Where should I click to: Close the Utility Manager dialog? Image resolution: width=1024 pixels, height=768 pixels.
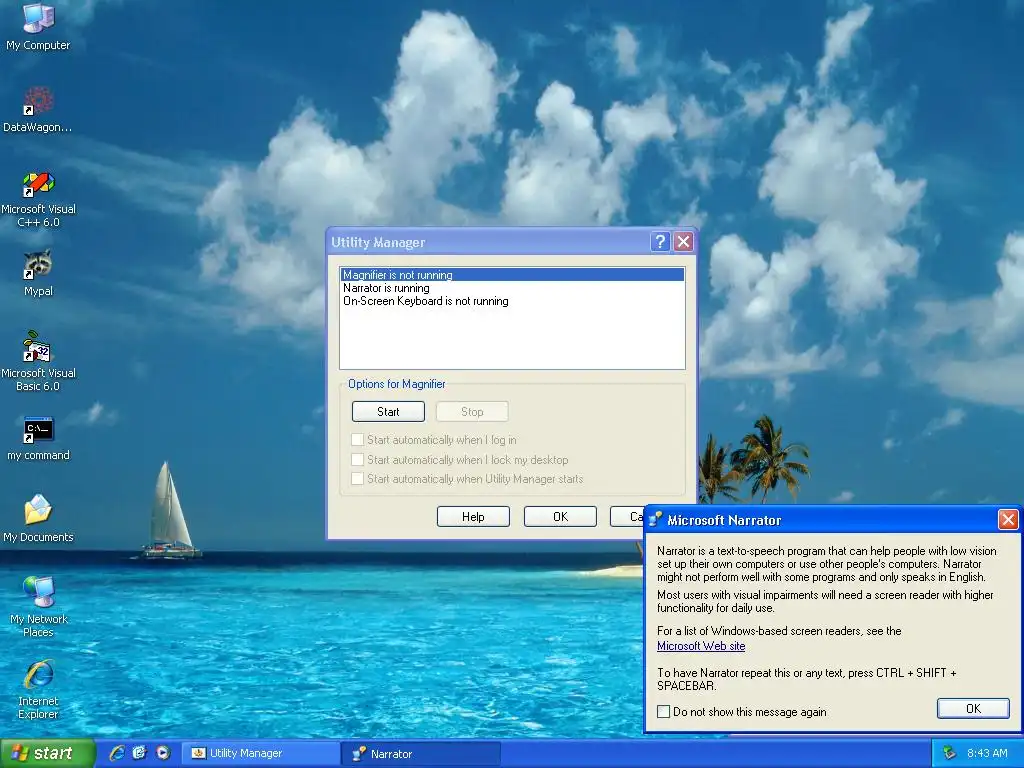[x=683, y=242]
